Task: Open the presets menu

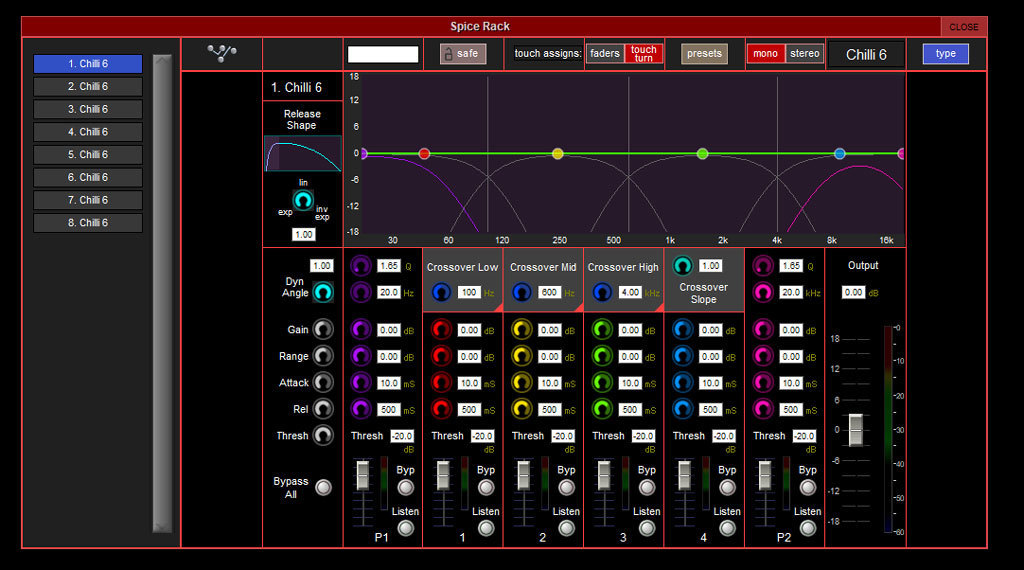Action: click(x=704, y=54)
